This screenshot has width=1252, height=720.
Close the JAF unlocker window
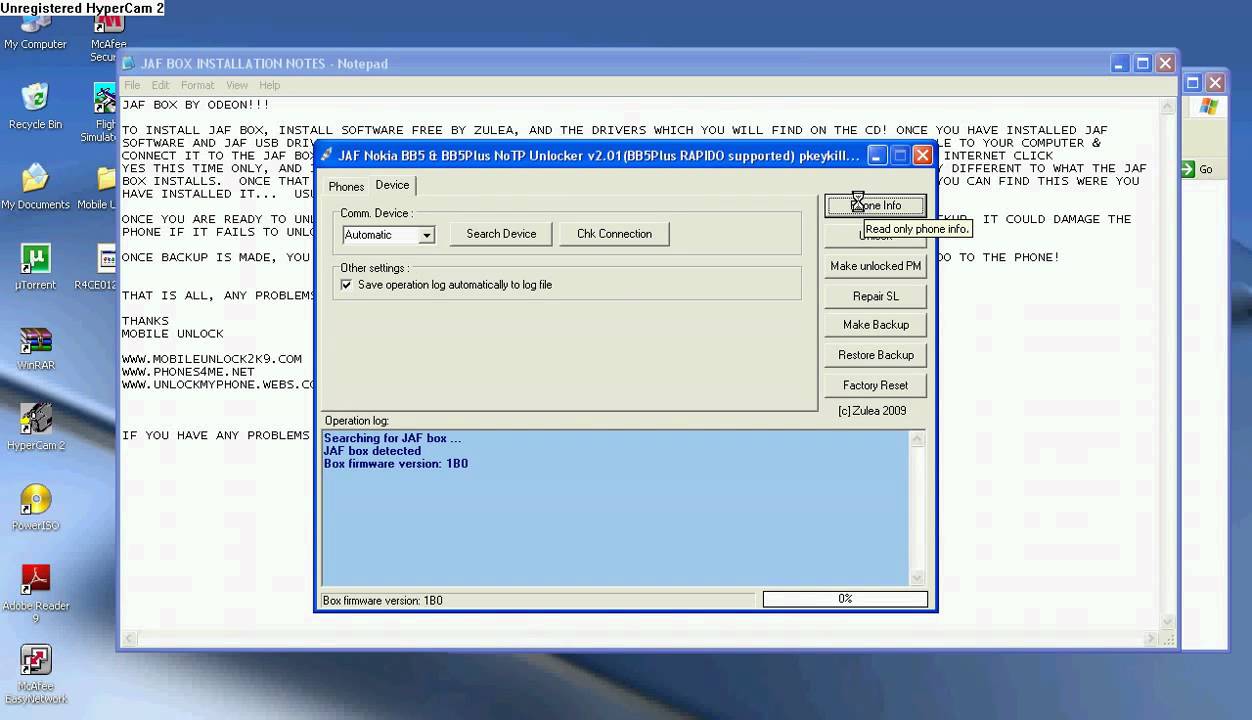pos(922,155)
